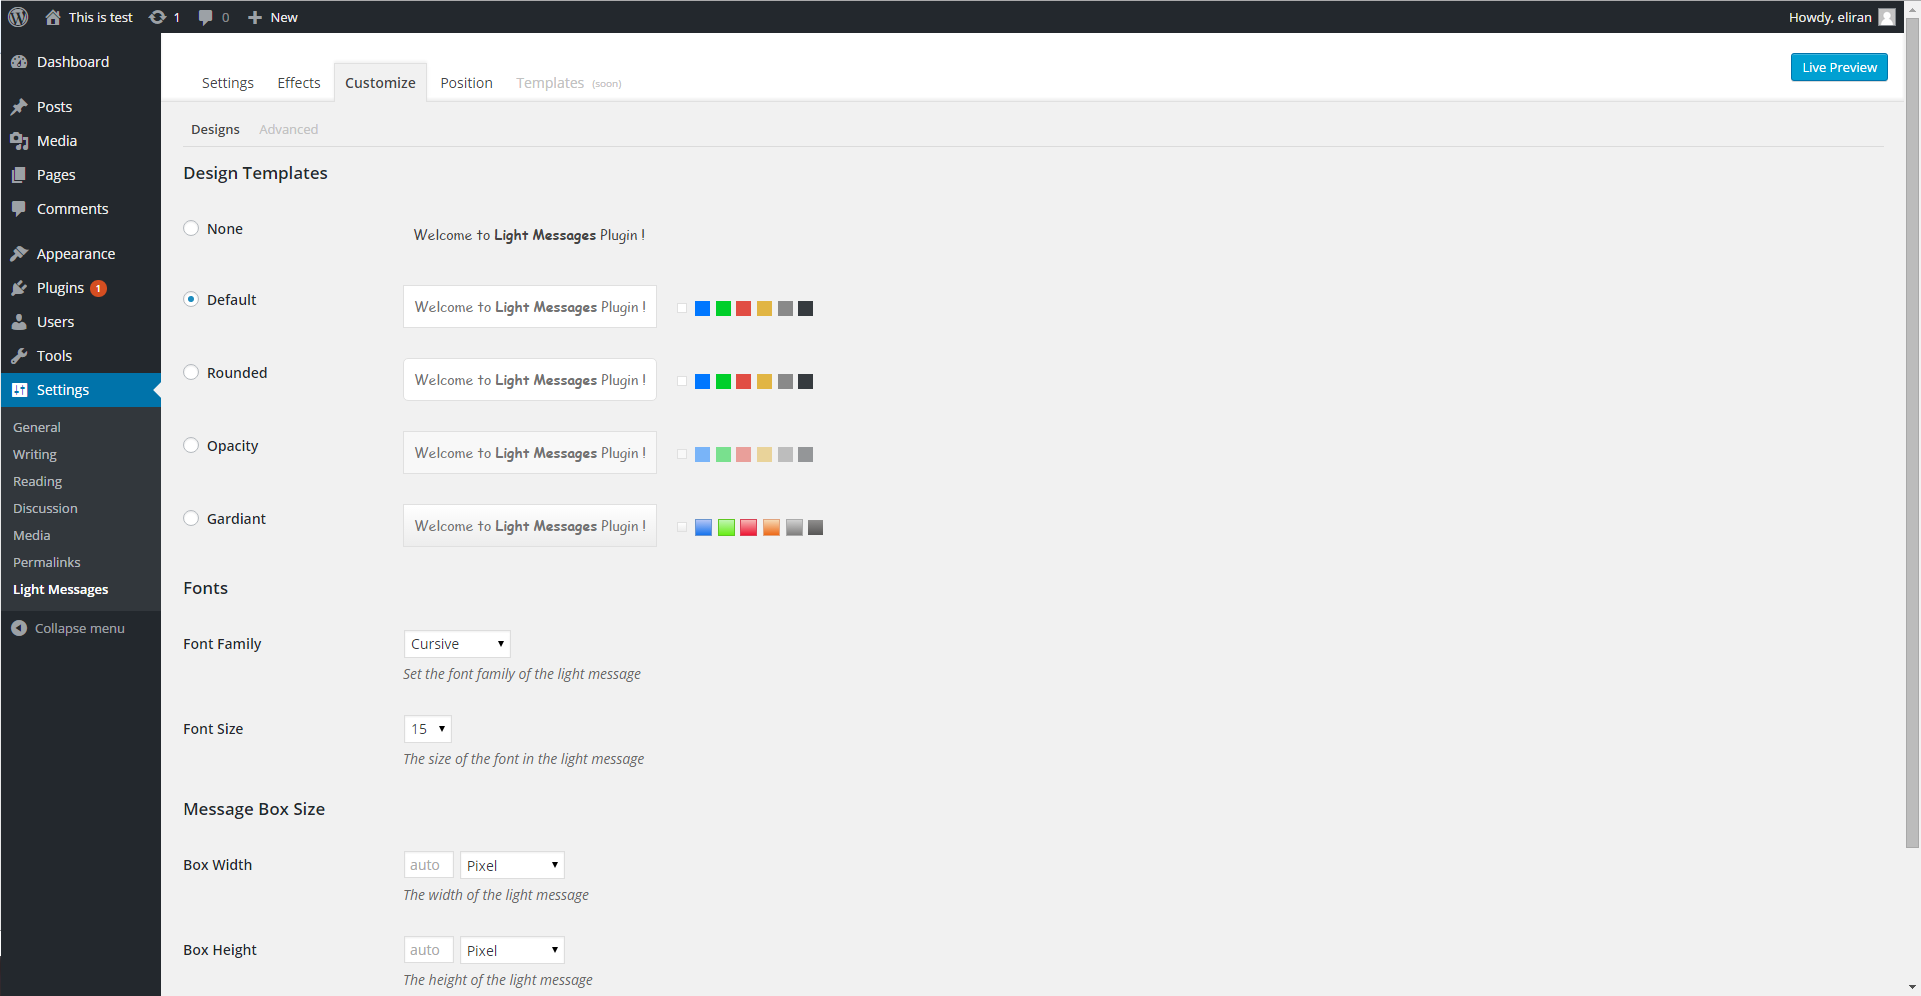Pick the light blue swatch in the Opacity row
This screenshot has height=996, width=1921.
point(702,454)
